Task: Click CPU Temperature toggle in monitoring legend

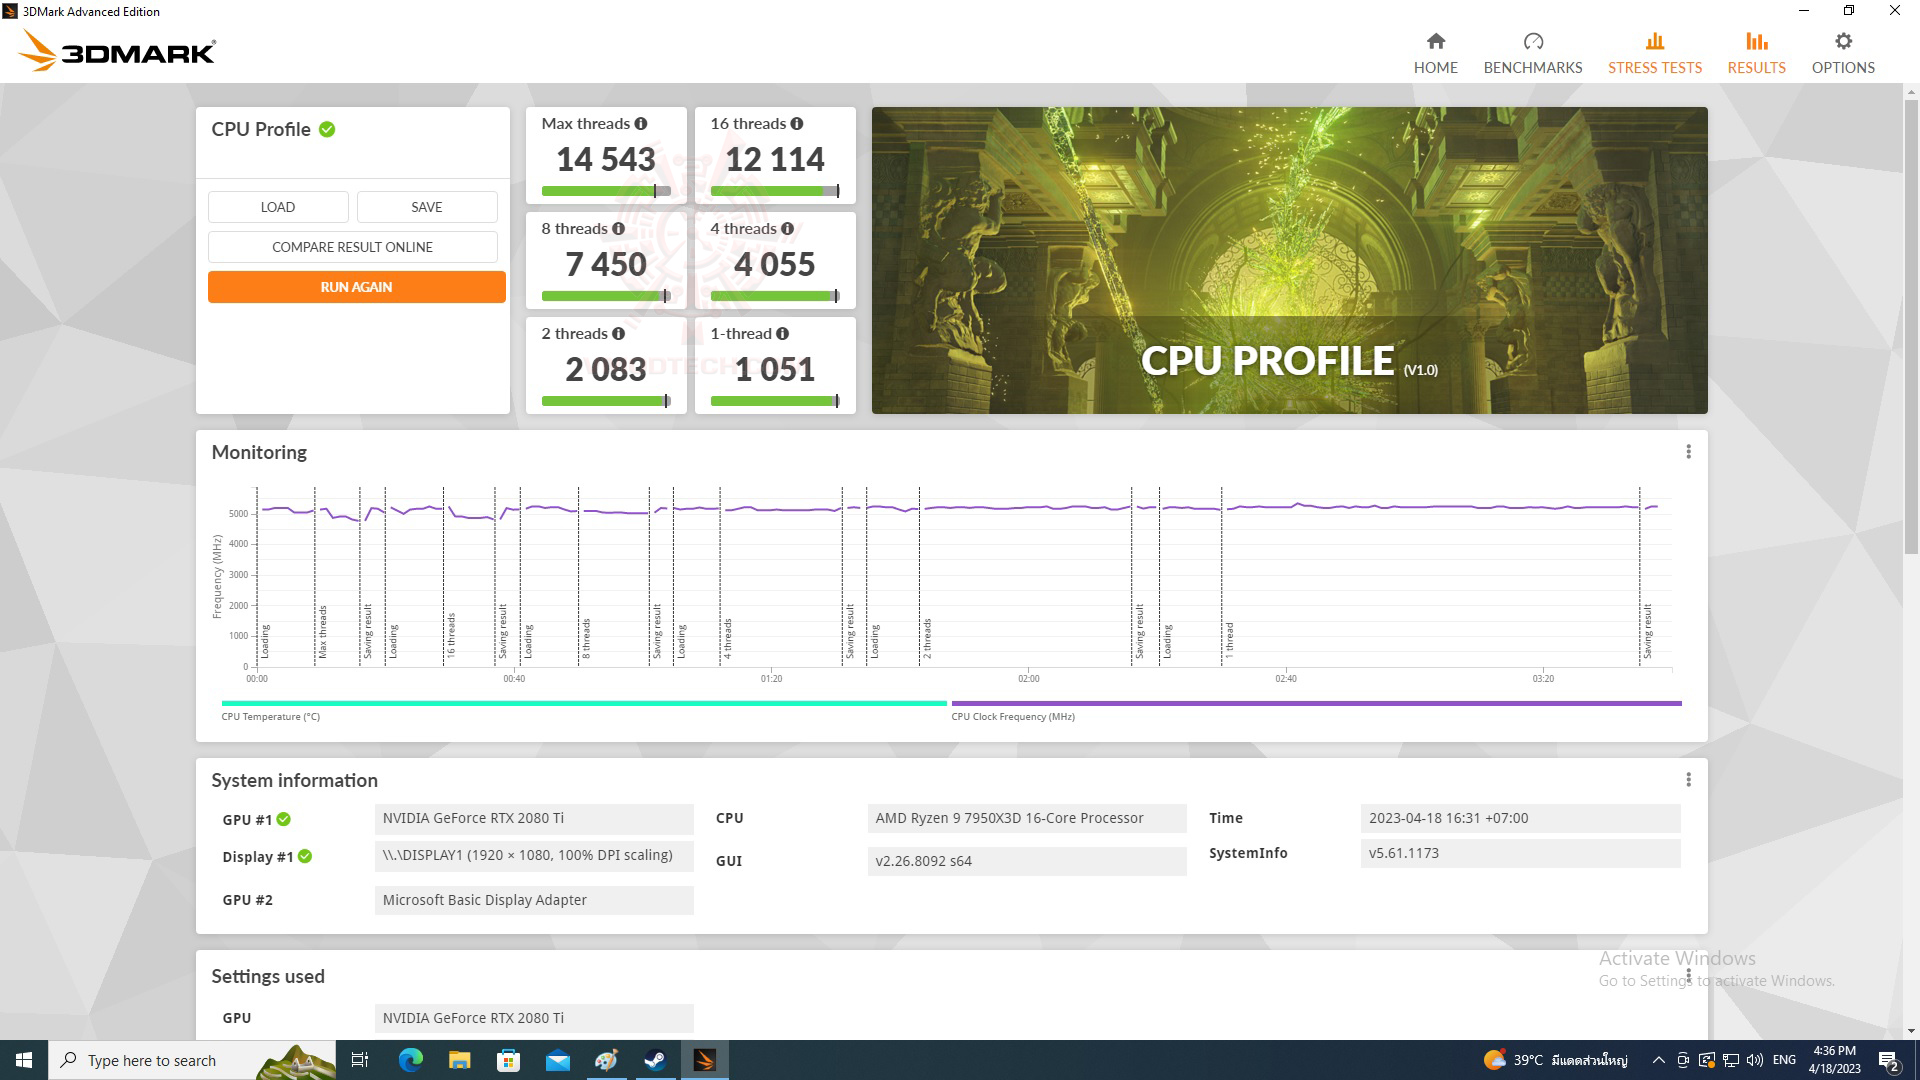Action: coord(269,716)
